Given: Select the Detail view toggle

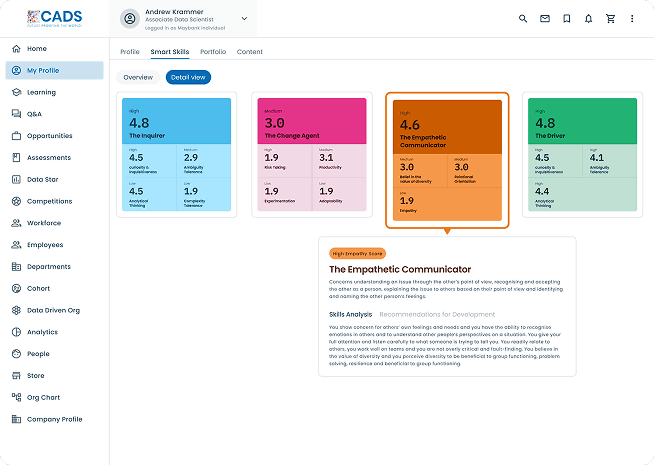Looking at the screenshot, I should [x=188, y=77].
